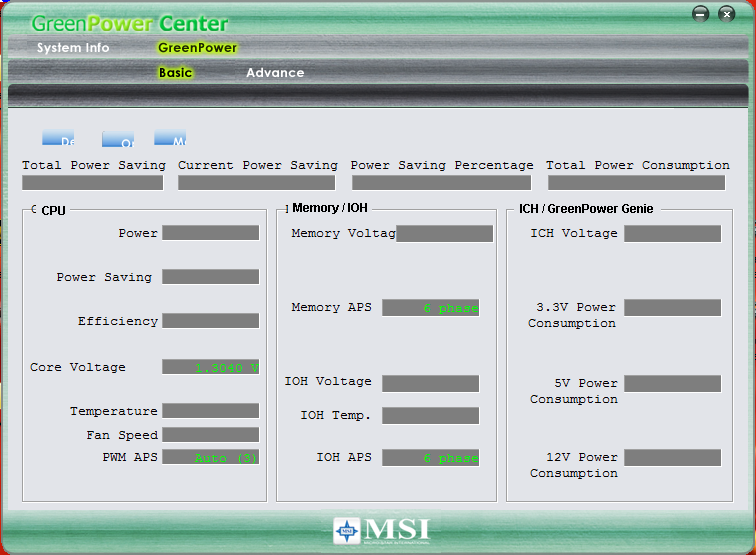The height and width of the screenshot is (555, 756).
Task: Click the PWM APS value 'Auto (3)'
Action: click(x=211, y=457)
